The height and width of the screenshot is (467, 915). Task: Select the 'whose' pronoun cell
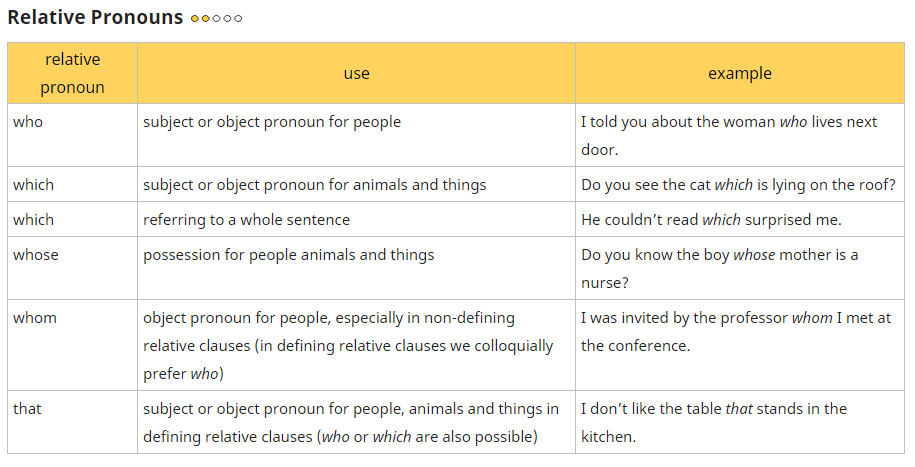[x=36, y=255]
